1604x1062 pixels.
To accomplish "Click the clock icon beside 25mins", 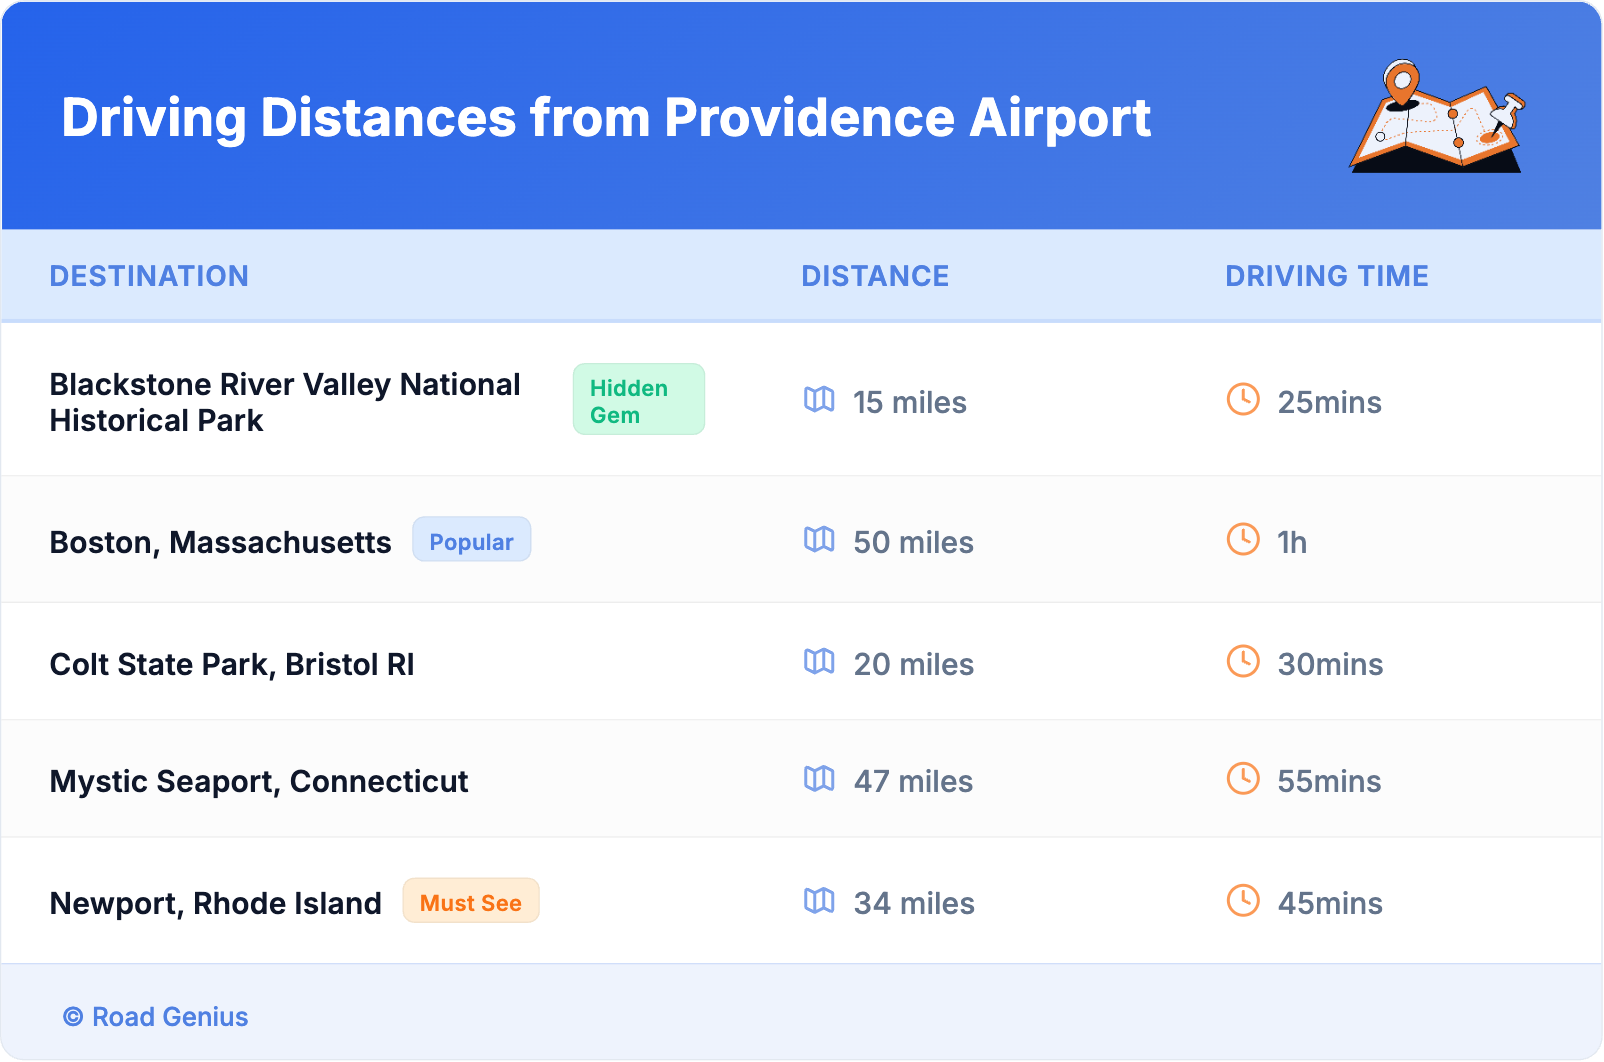I will [1243, 400].
